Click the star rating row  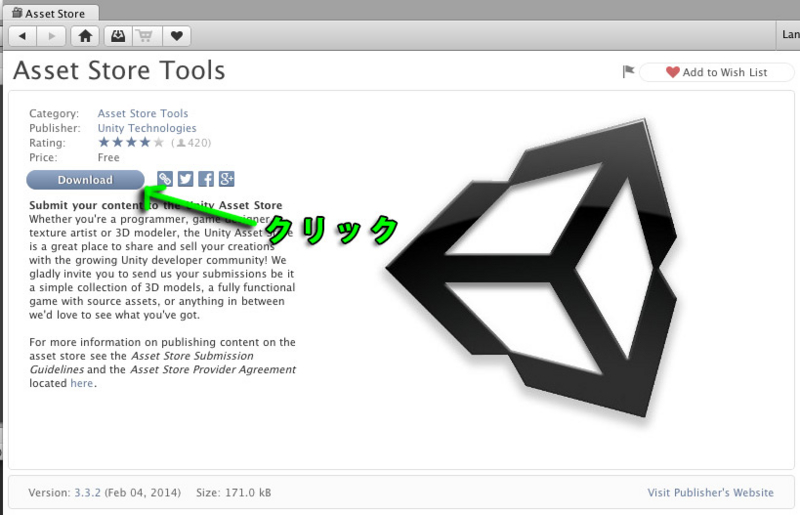131,142
